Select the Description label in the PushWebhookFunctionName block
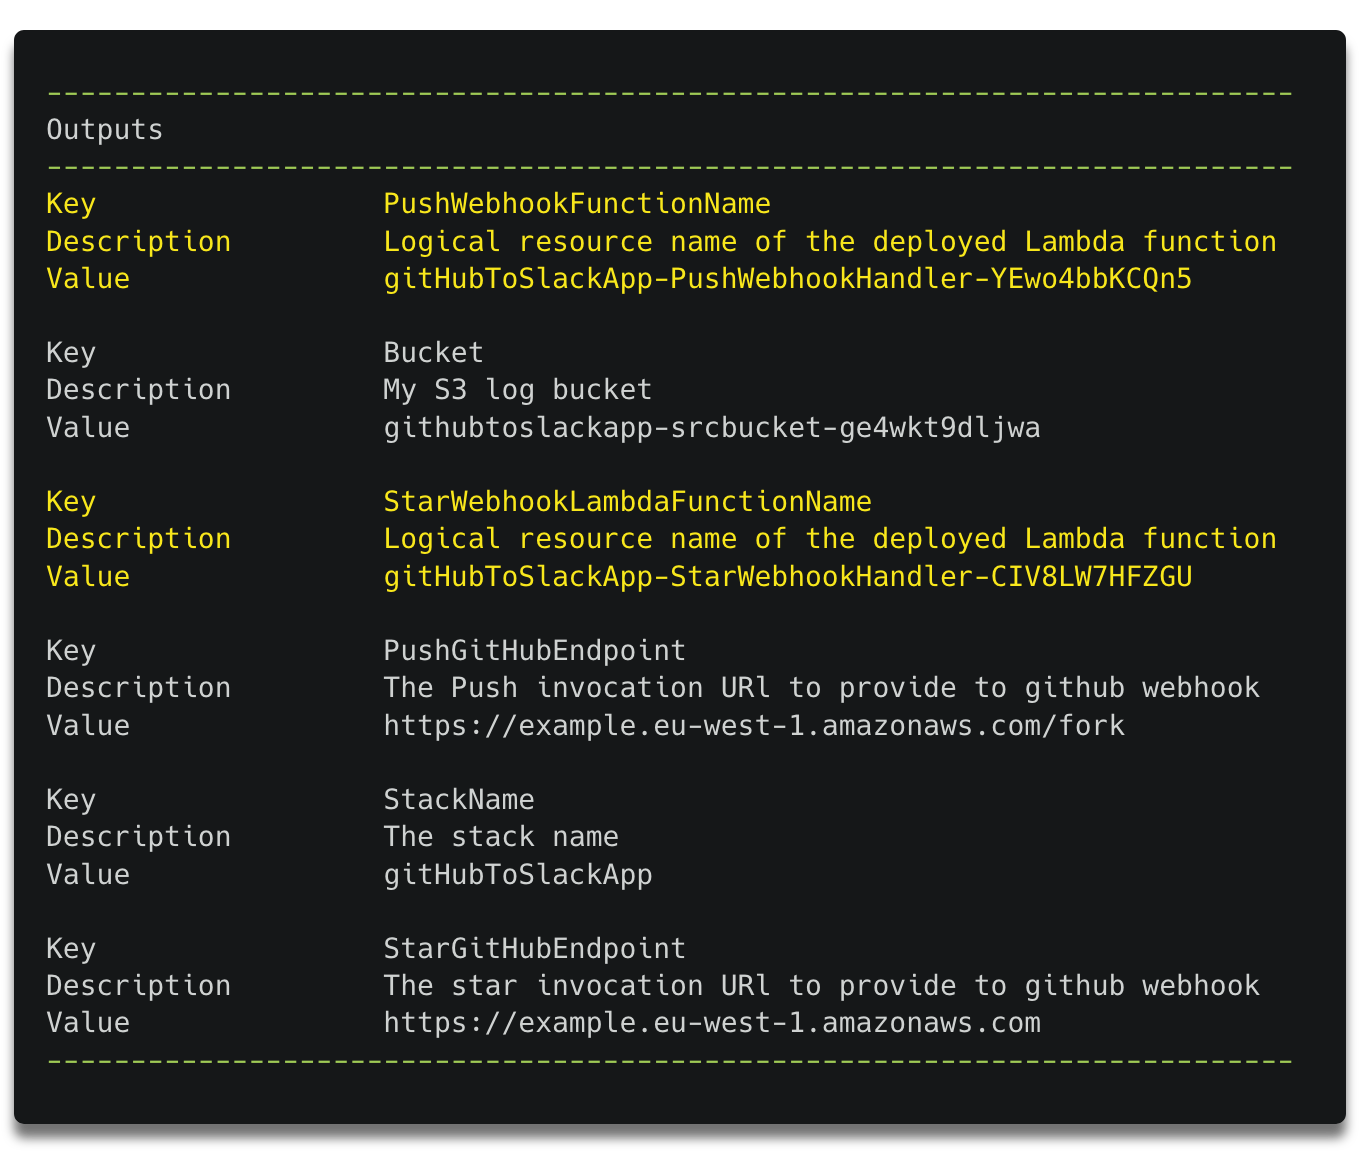The height and width of the screenshot is (1154, 1360). pos(139,242)
